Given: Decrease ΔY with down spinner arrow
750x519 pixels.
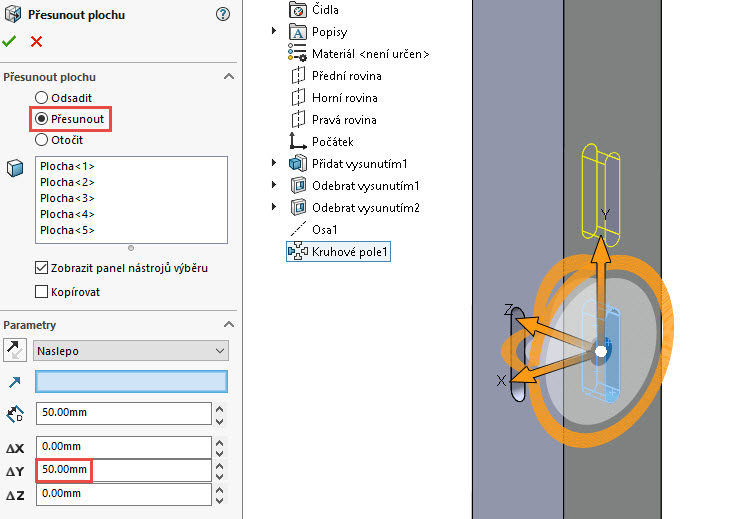Looking at the screenshot, I should coord(220,476).
